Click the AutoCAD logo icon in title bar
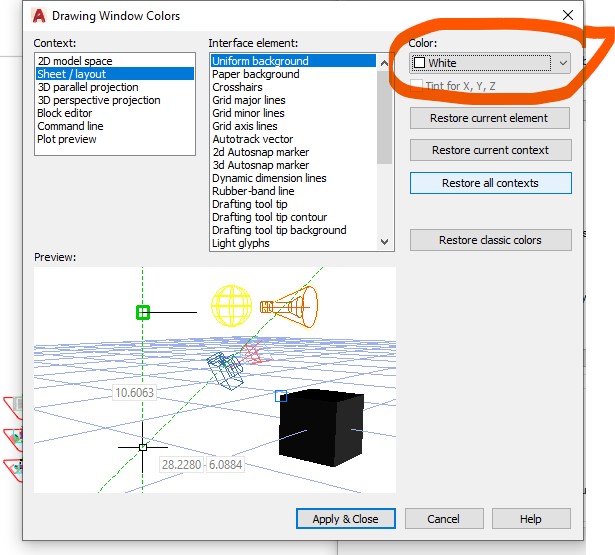Viewport: 615px width, 555px height. point(39,16)
